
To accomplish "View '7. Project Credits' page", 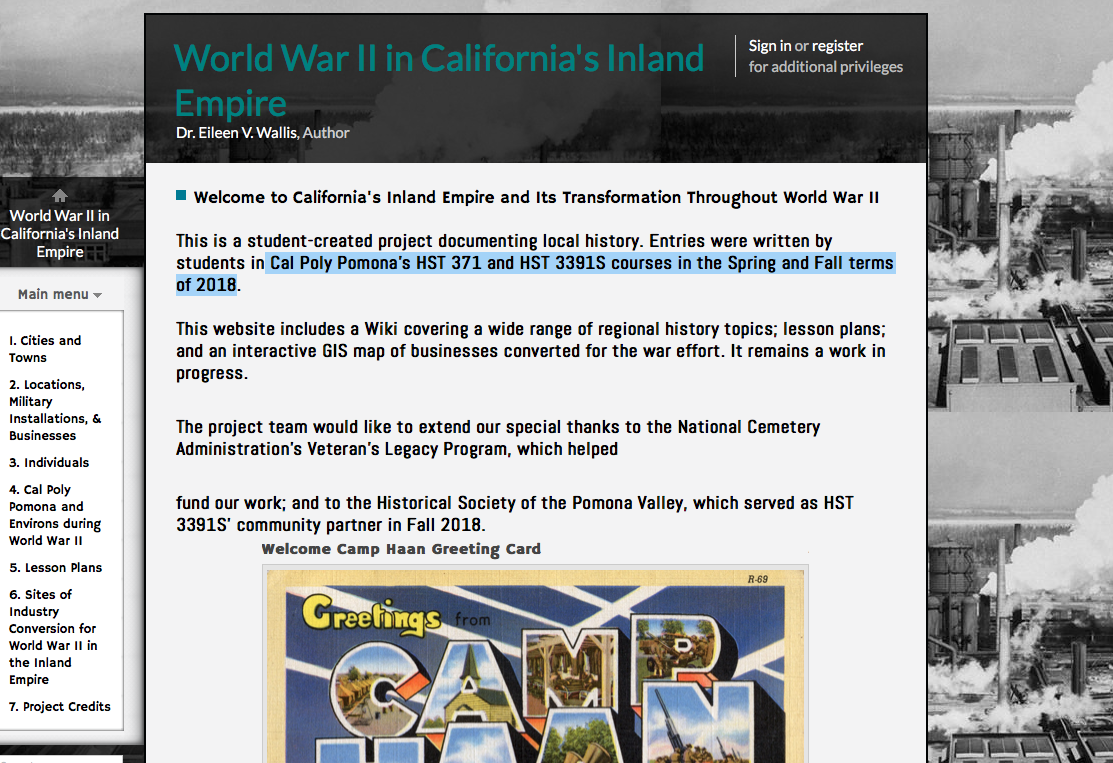I will tap(60, 706).
